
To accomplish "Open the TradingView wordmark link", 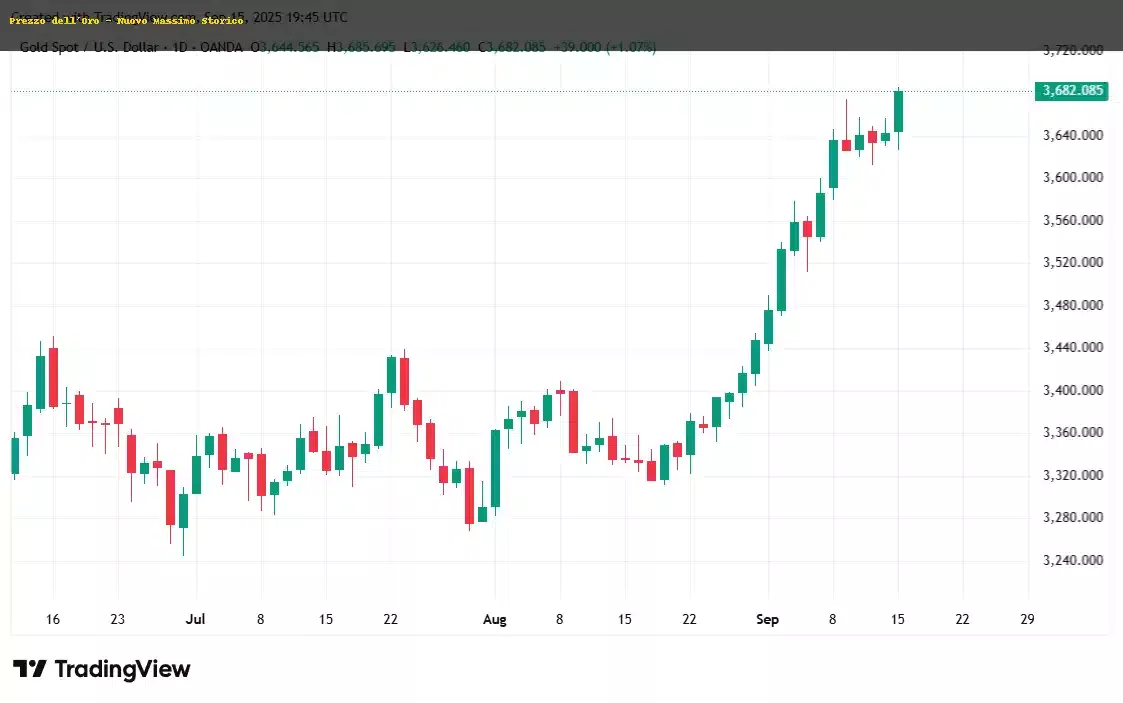I will (x=122, y=669).
